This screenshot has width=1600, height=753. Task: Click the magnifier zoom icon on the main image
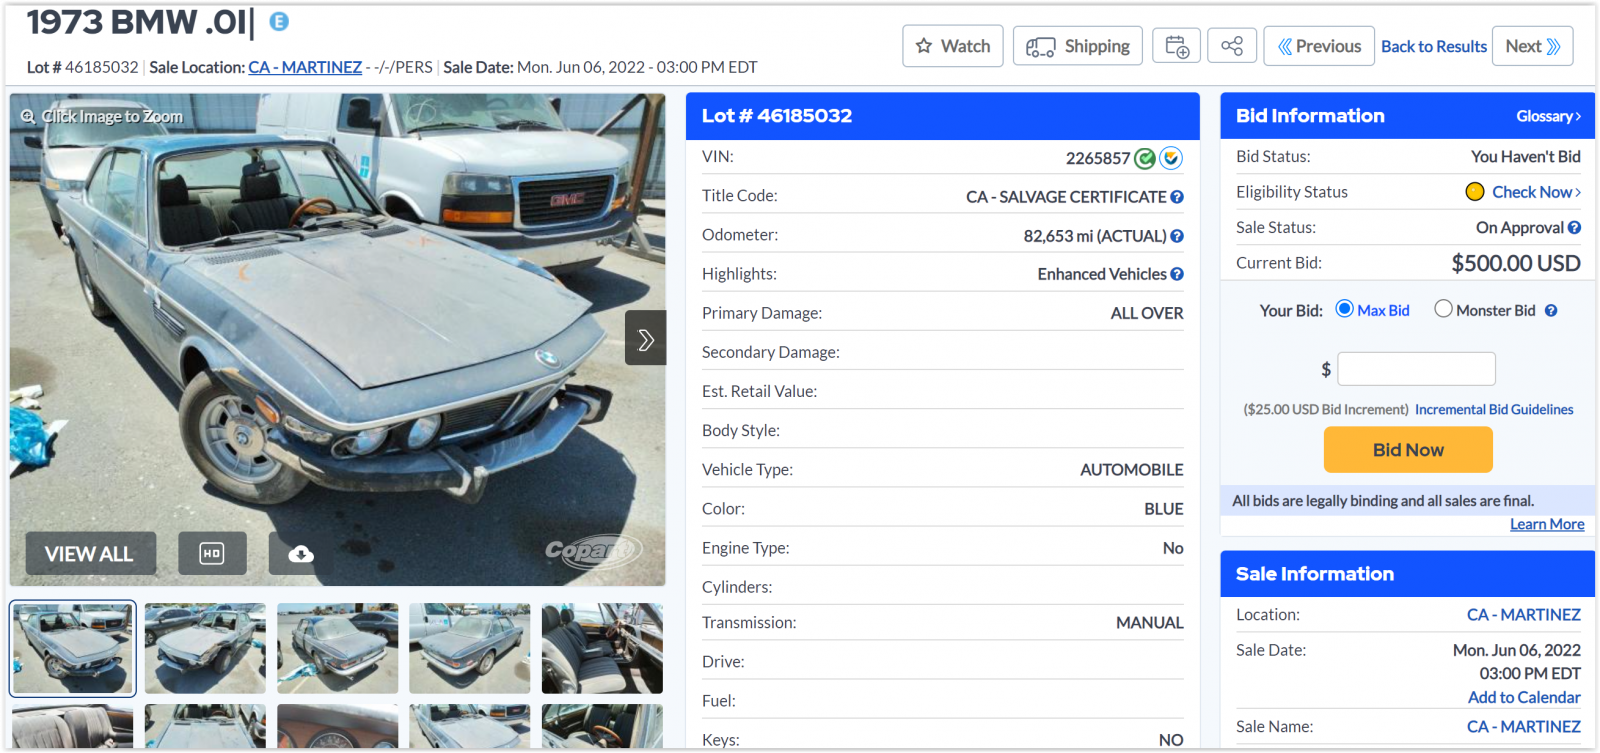click(x=28, y=116)
